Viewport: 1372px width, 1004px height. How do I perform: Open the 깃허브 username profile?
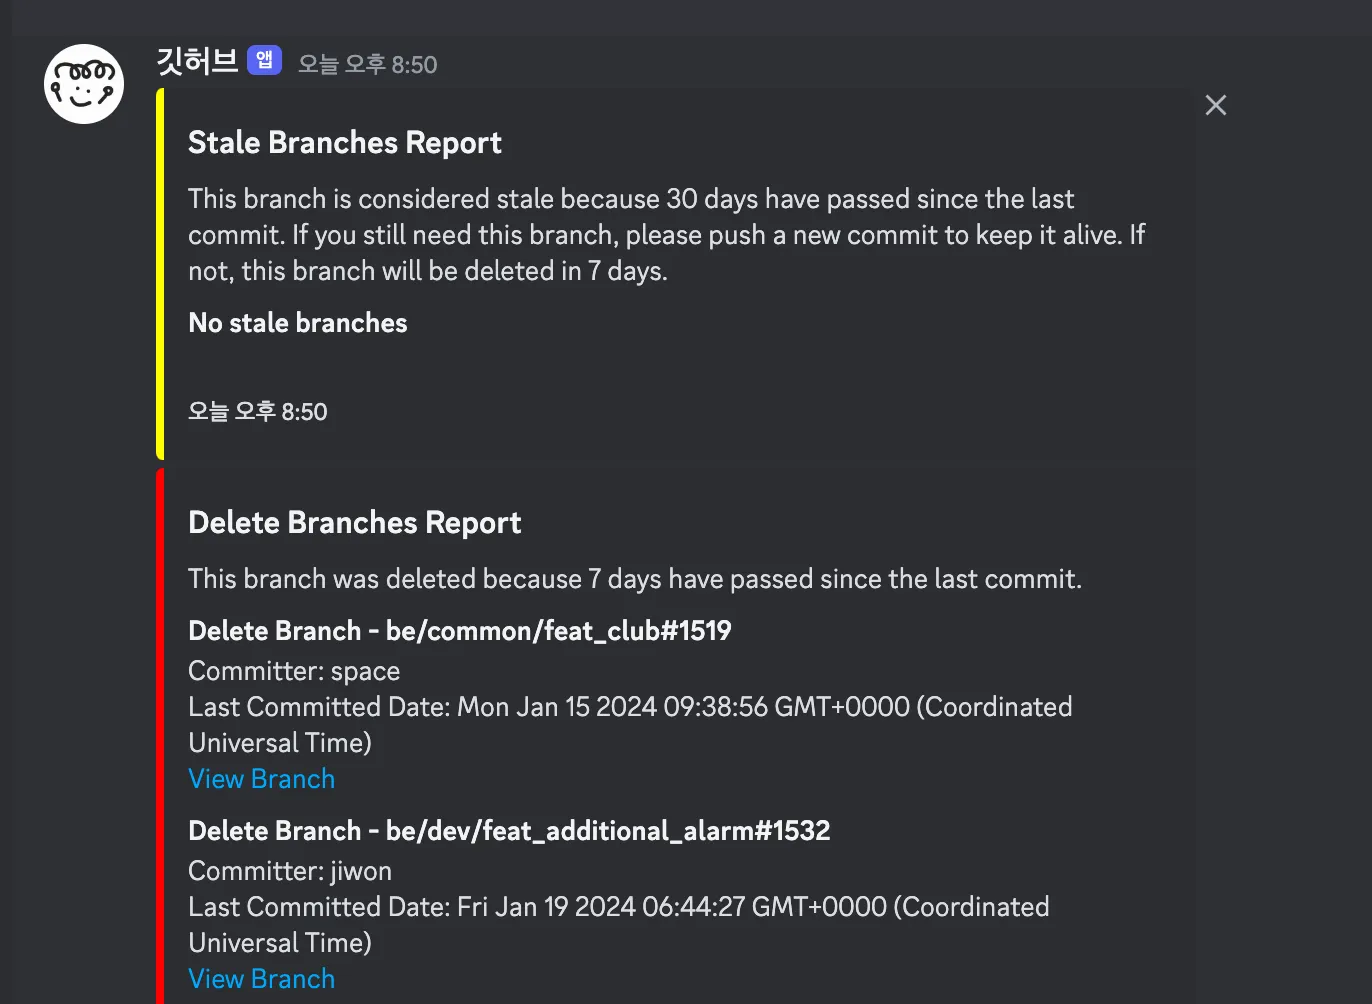(197, 62)
